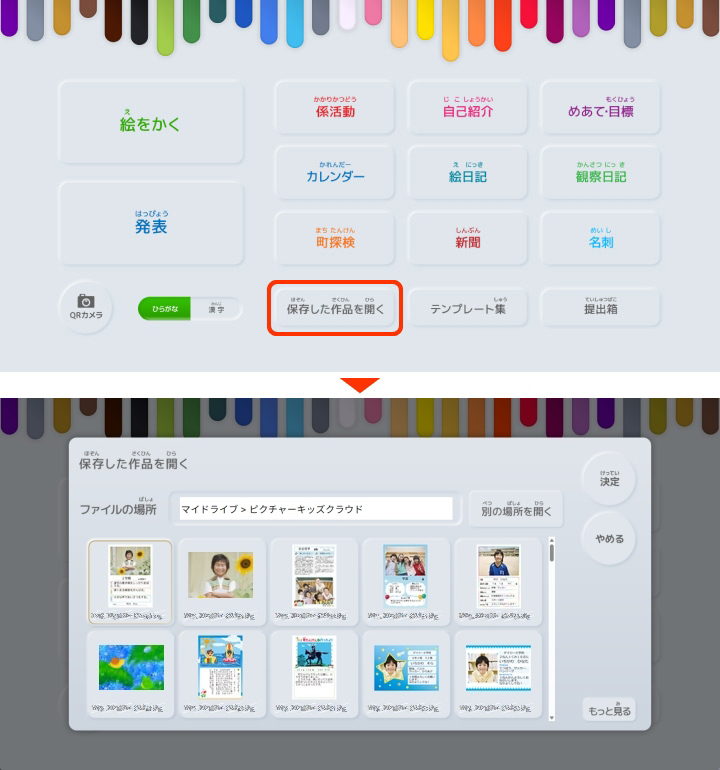This screenshot has height=770, width=720.
Task: Open テンプレート集 collection
Action: (x=467, y=308)
